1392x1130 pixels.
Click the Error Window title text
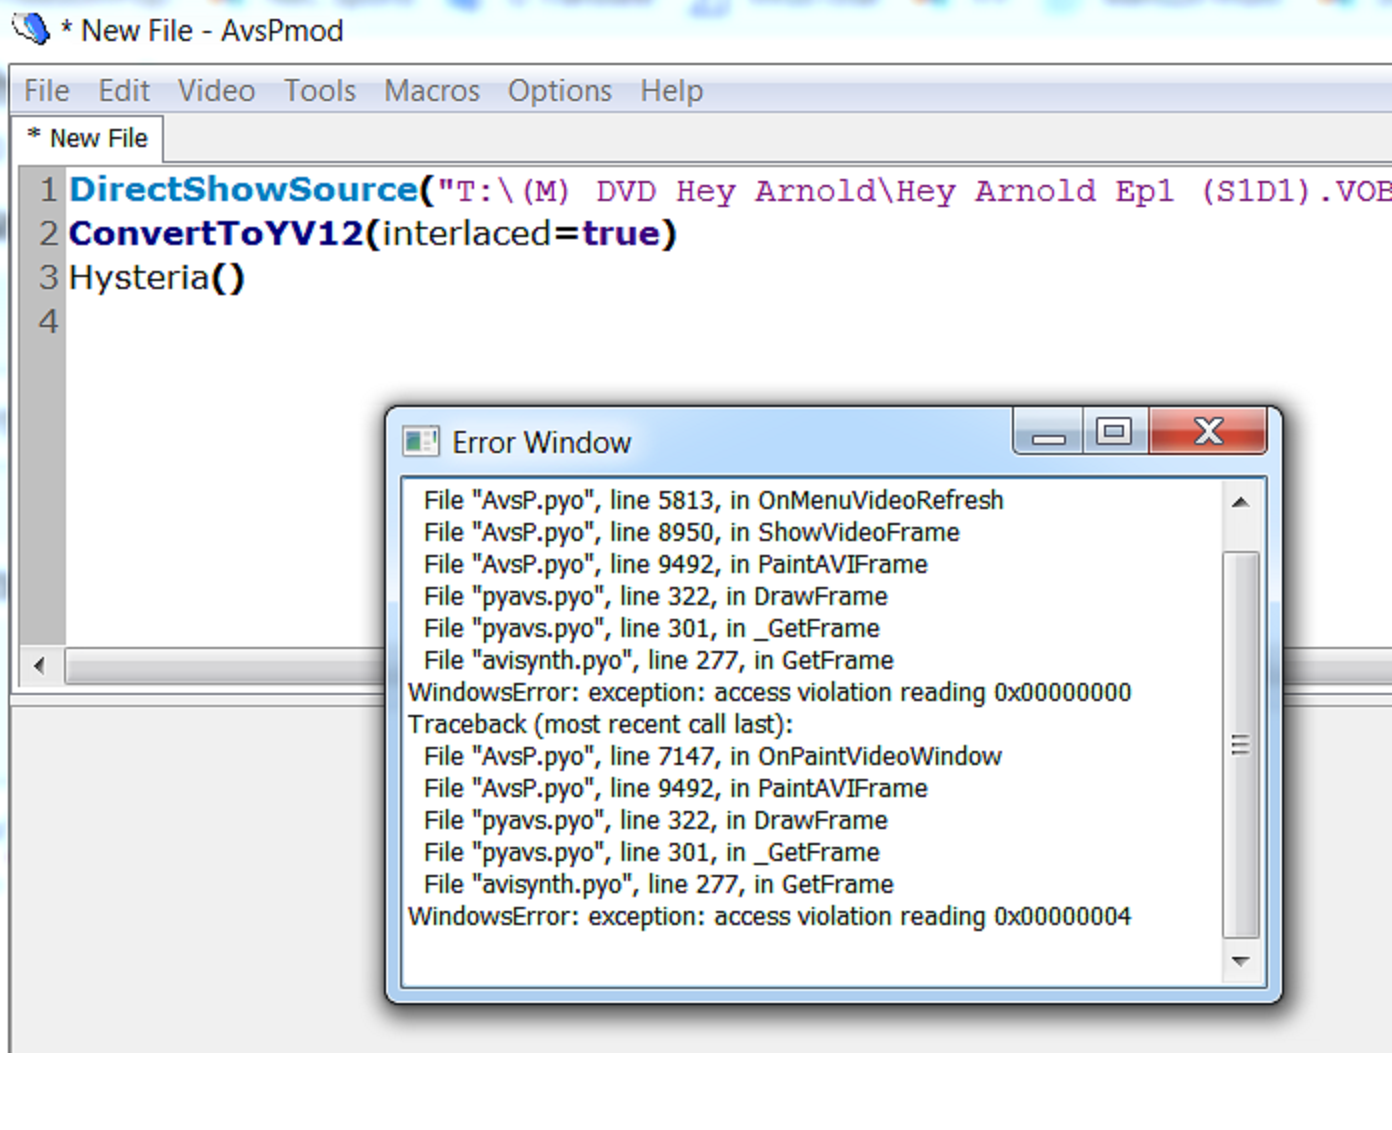pos(541,442)
